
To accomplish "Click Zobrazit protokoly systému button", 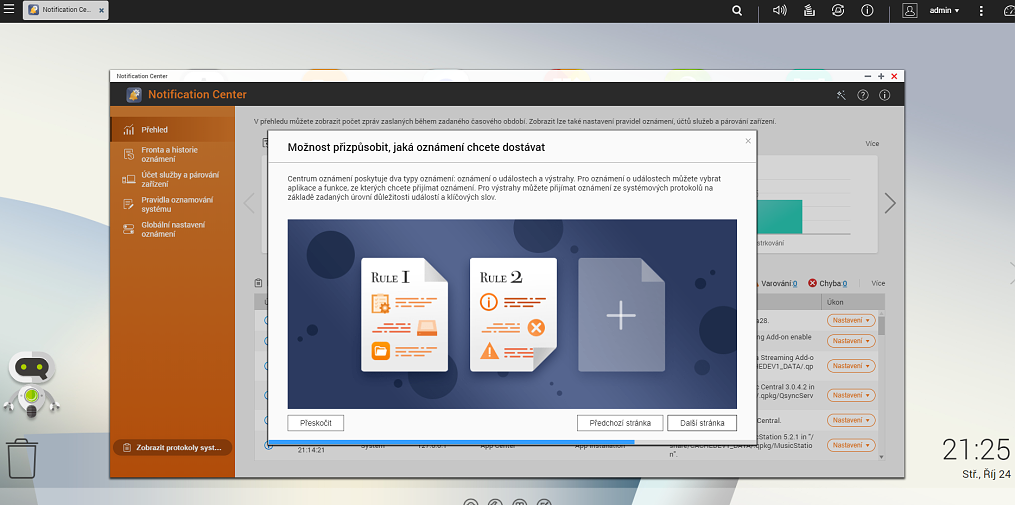I will coord(172,447).
